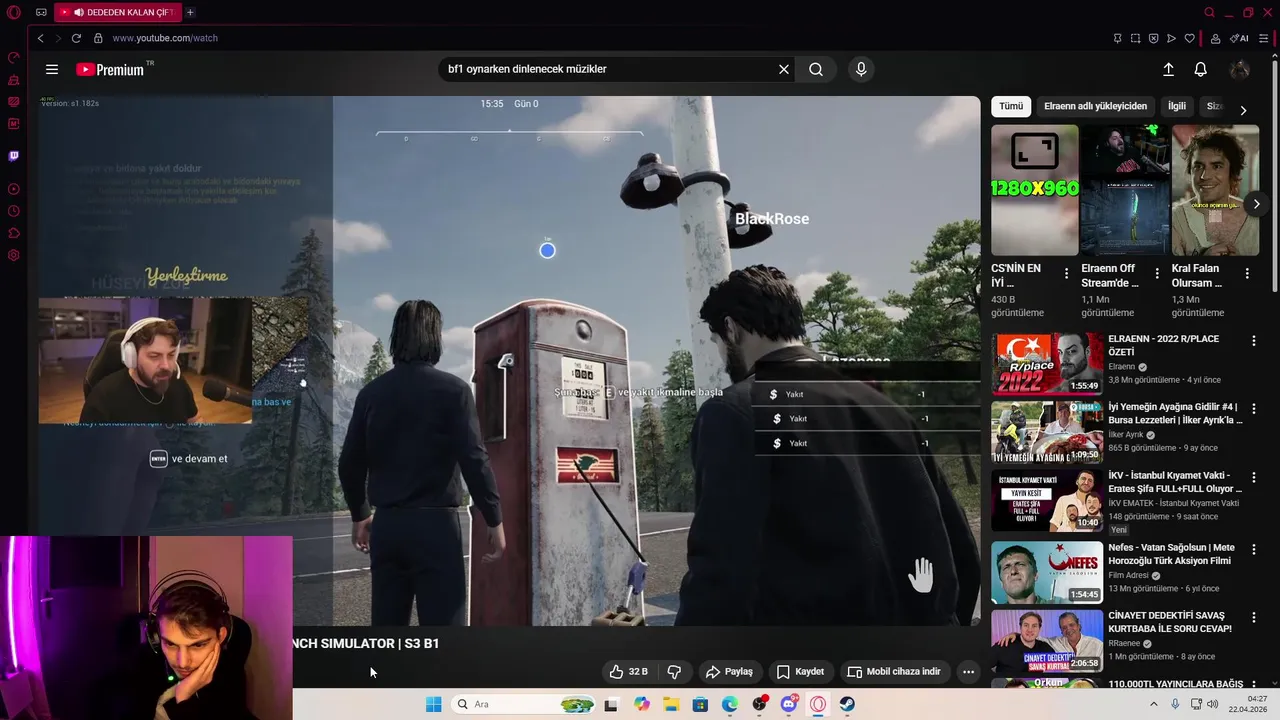Open Opera settings gear in sidebar
The image size is (1280, 720).
pyautogui.click(x=13, y=255)
